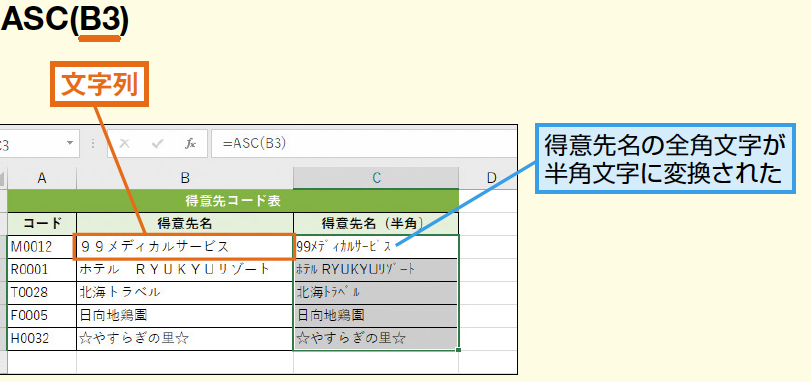
Task: Select column D header
Action: pyautogui.click(x=488, y=178)
